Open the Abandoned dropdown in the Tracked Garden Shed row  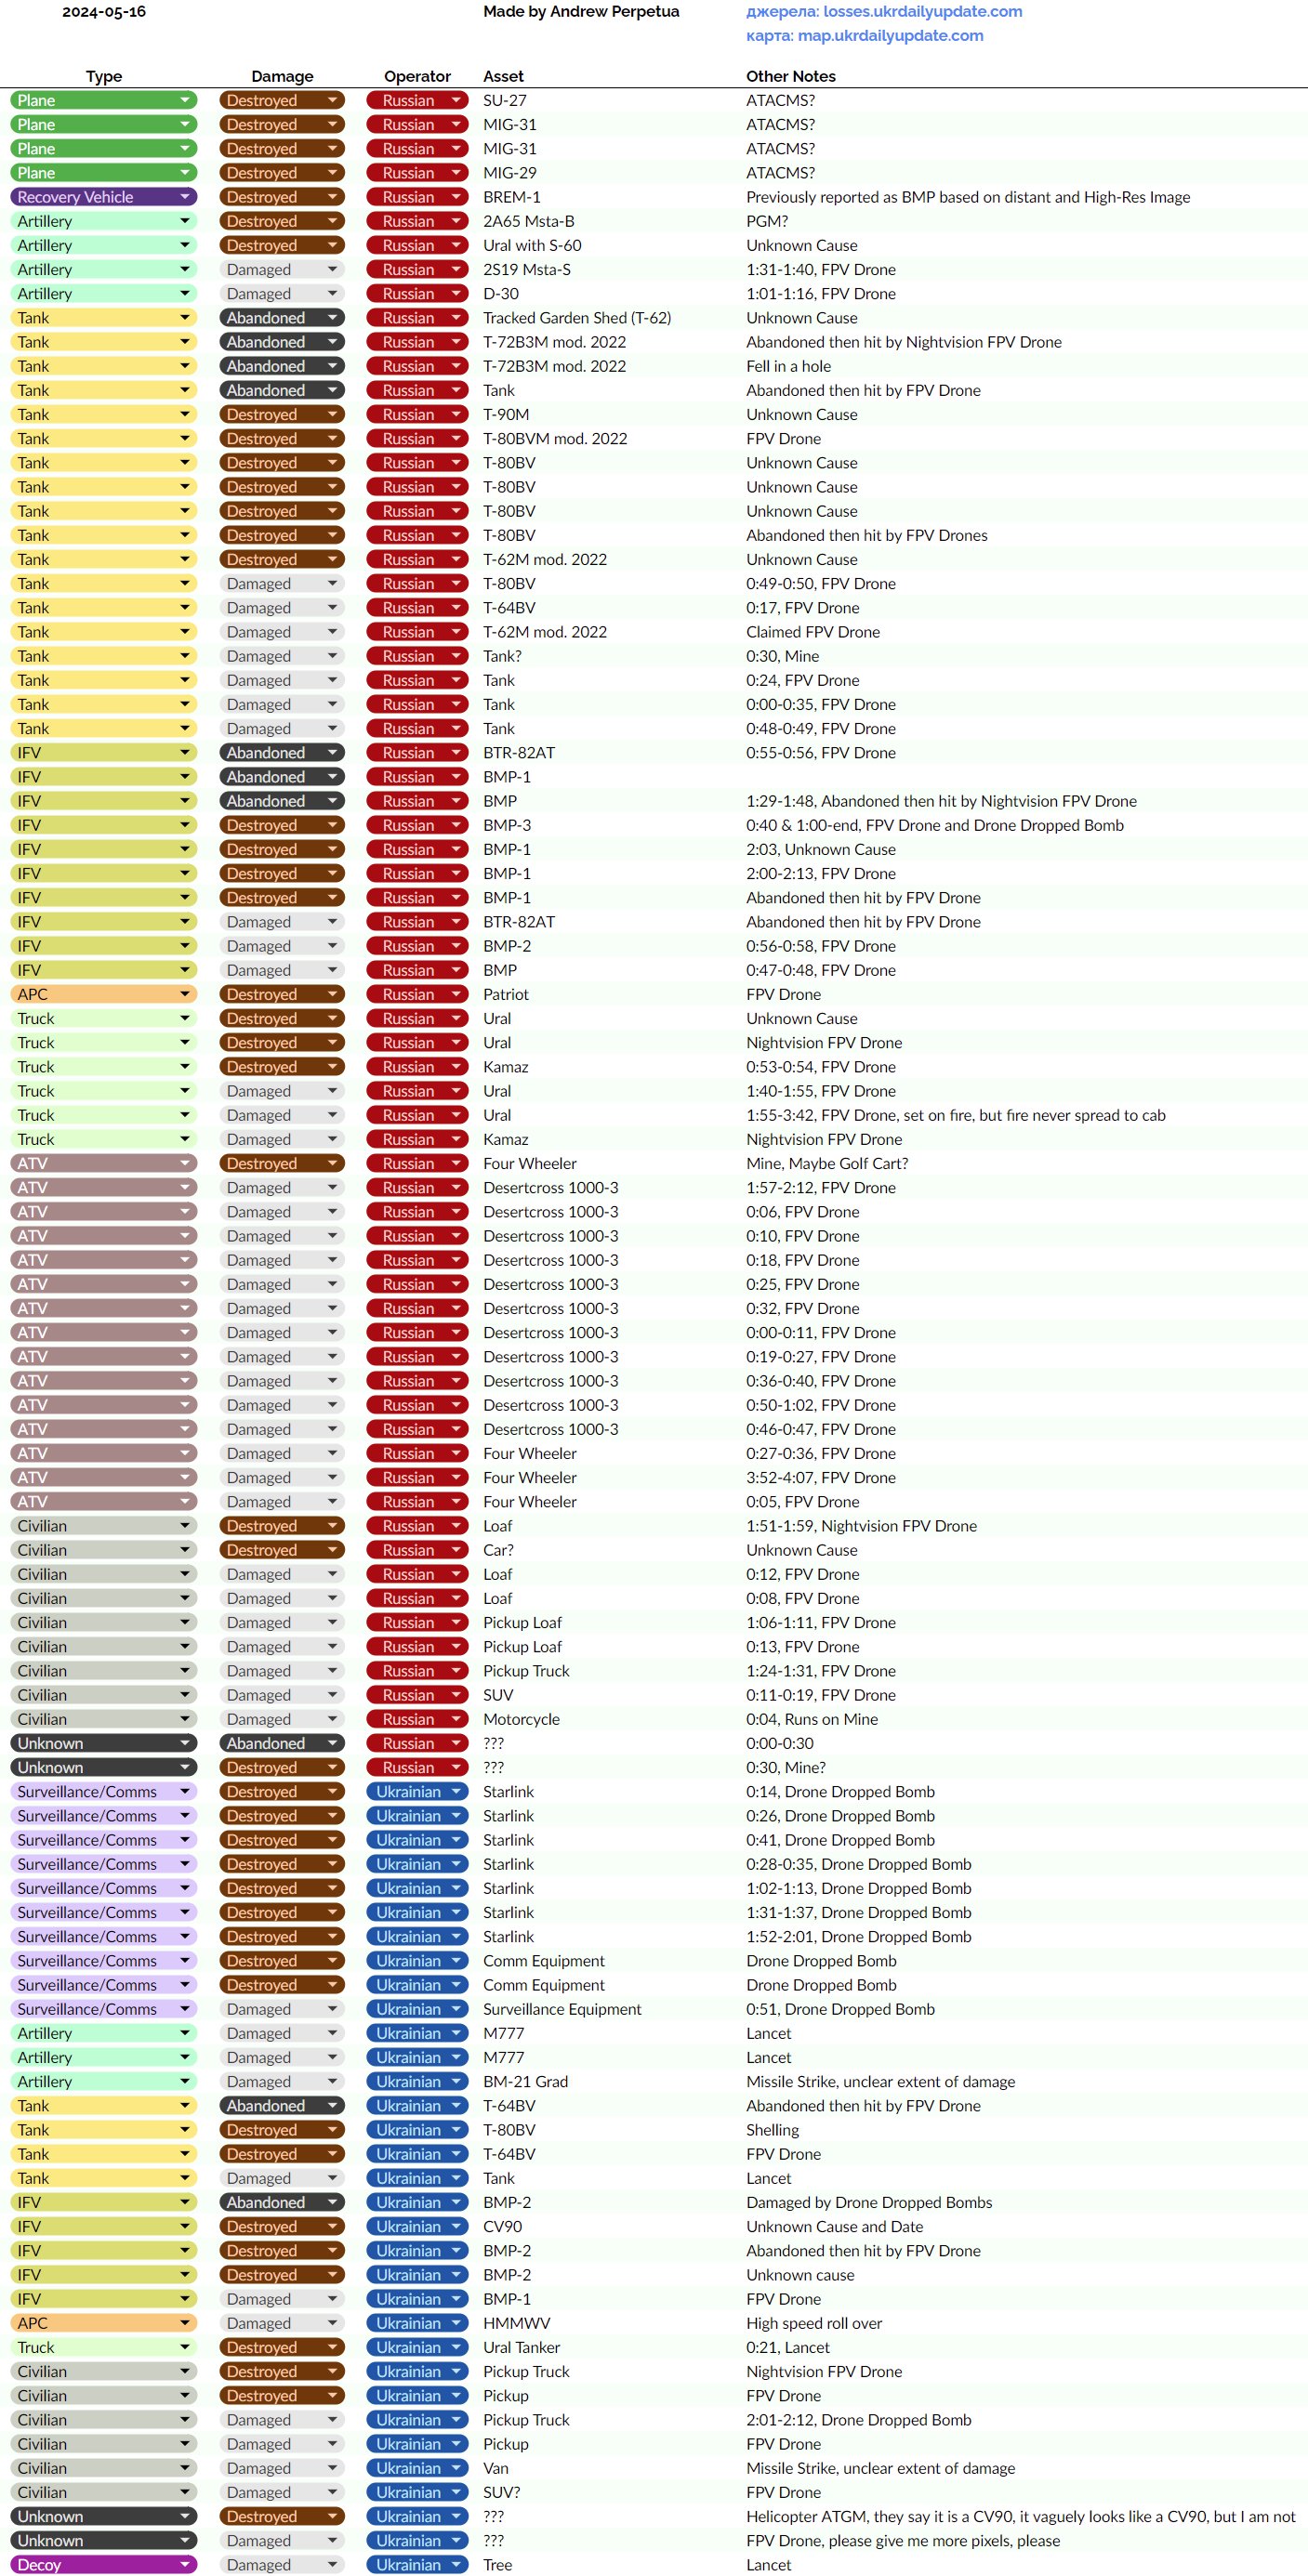tap(282, 318)
